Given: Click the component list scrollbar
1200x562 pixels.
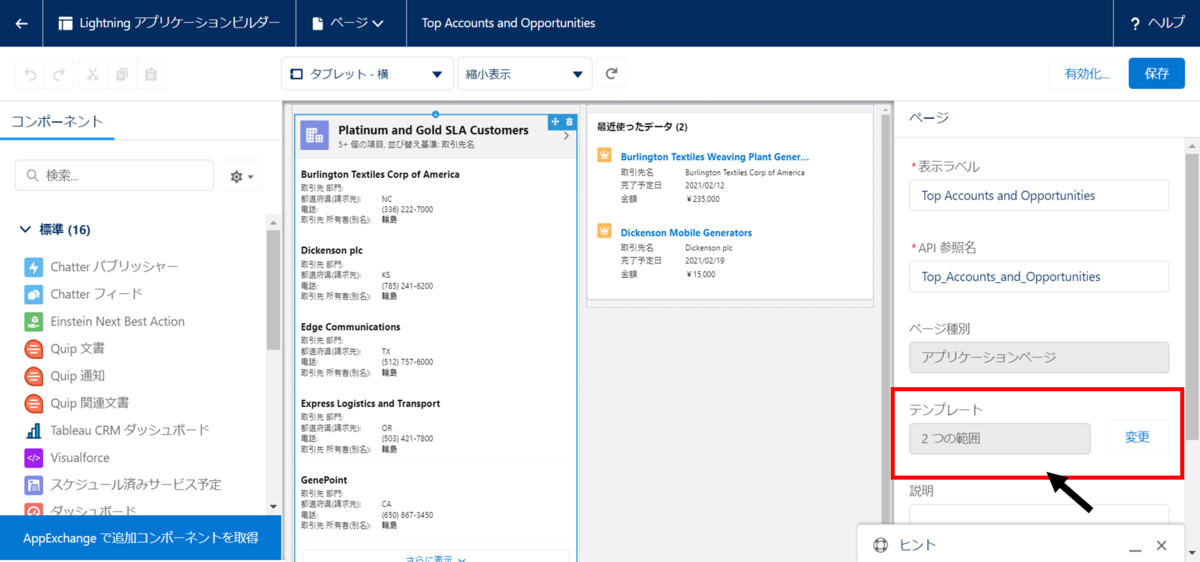Looking at the screenshot, I should (273, 290).
